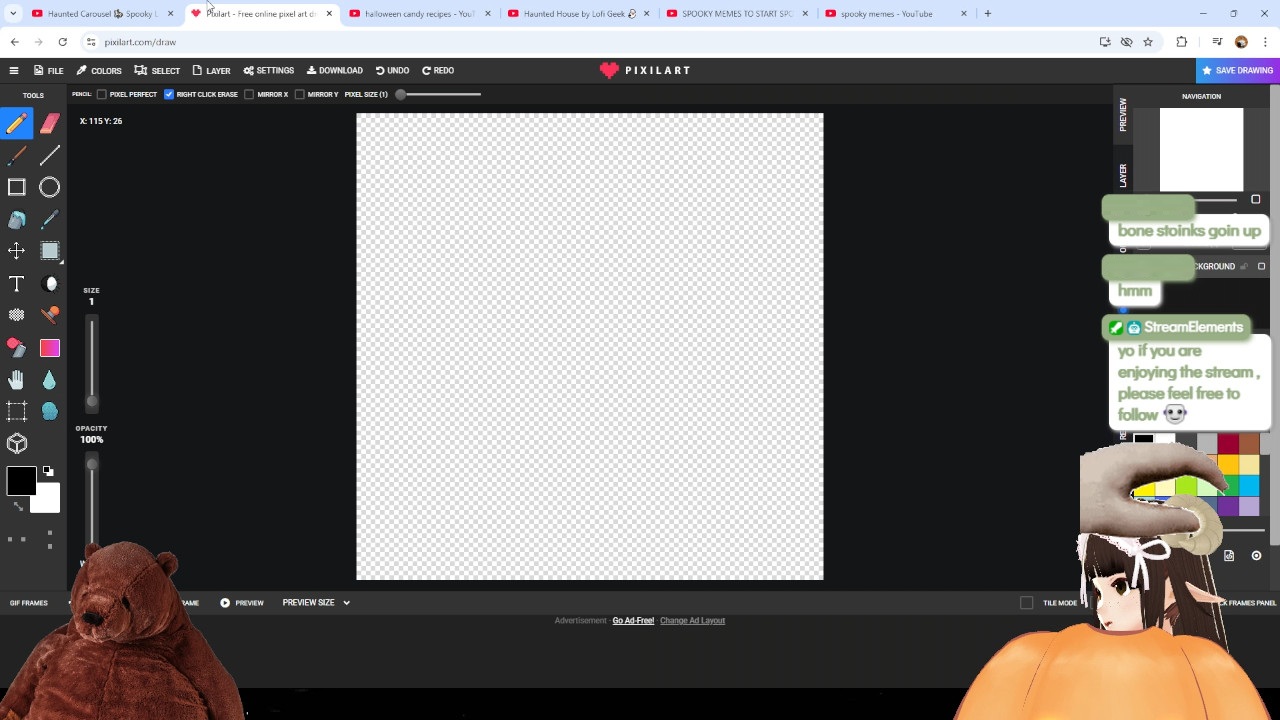The height and width of the screenshot is (720, 1280).
Task: Open the Layer menu
Action: (211, 70)
